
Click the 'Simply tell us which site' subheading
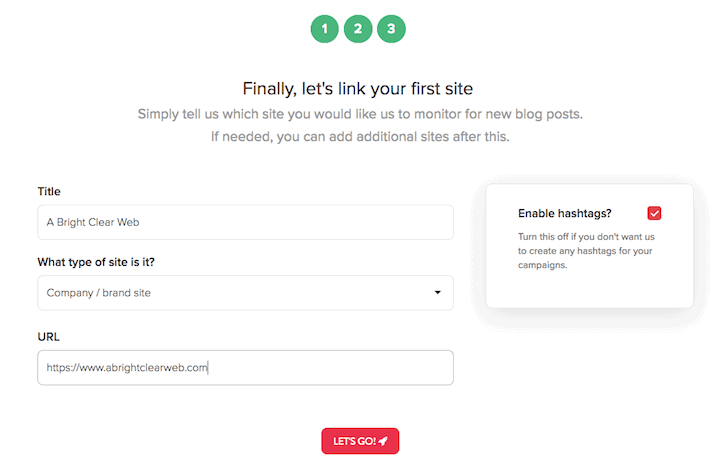(359, 114)
